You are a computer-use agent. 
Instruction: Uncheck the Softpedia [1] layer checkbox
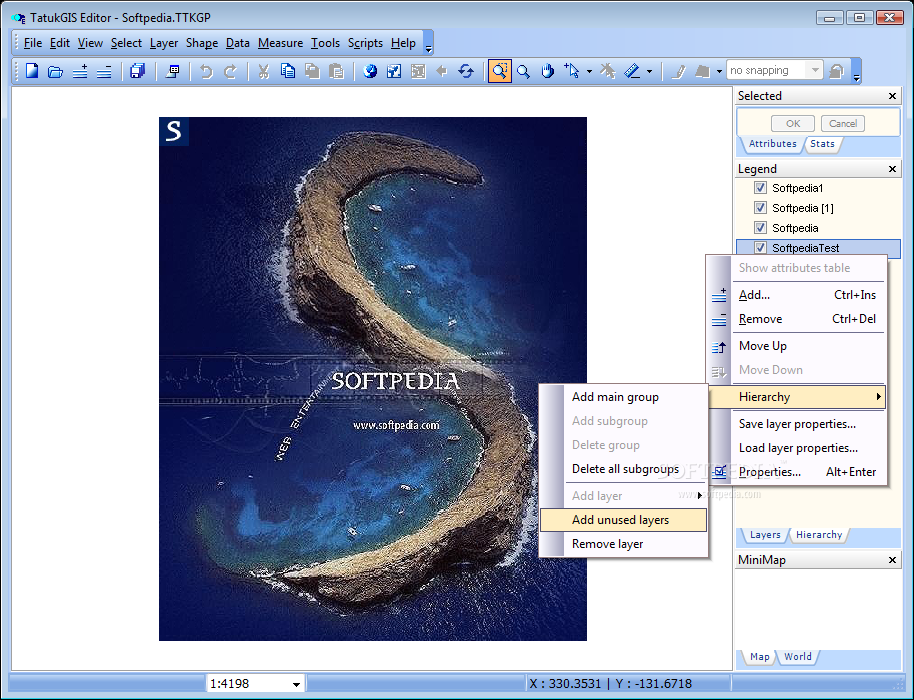[760, 207]
